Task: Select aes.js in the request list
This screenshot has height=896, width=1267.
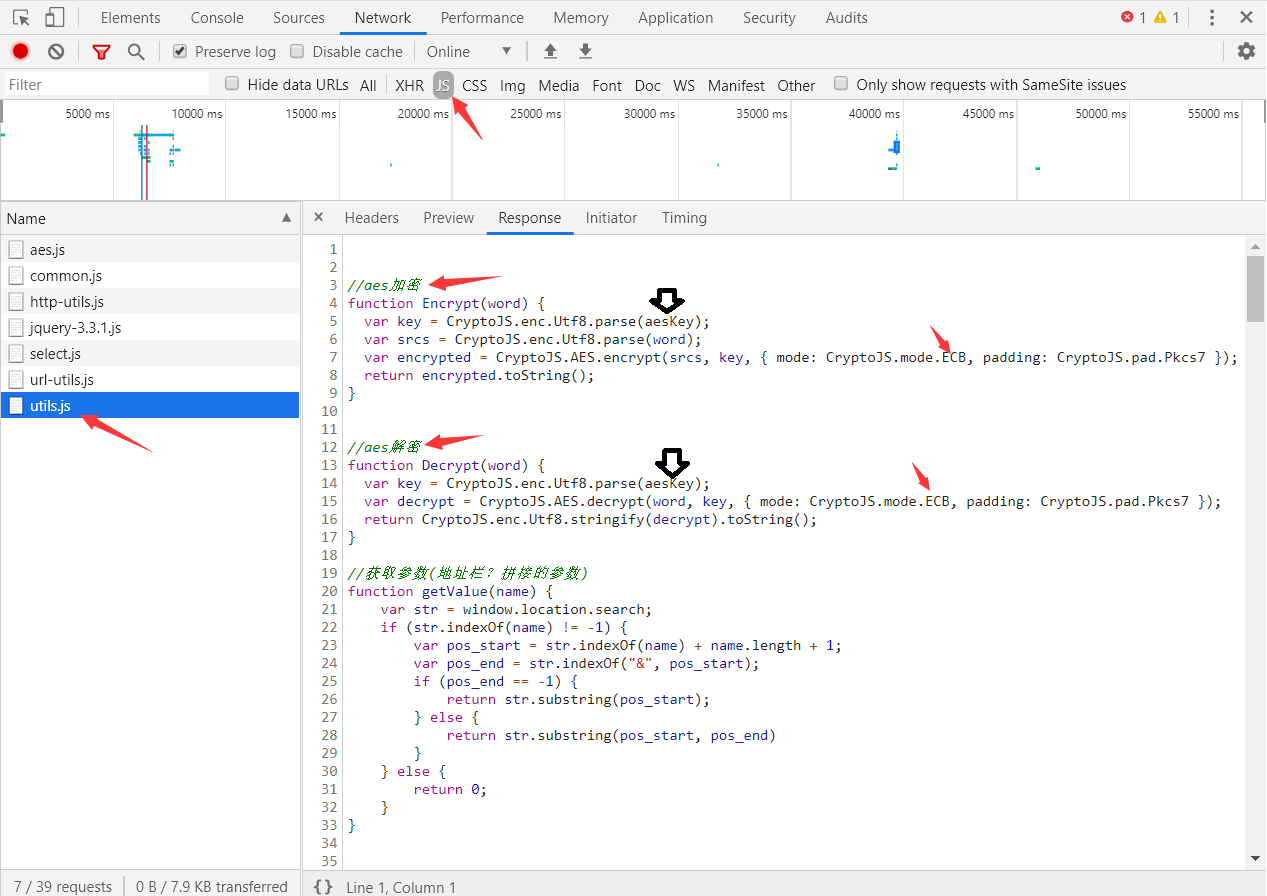Action: tap(47, 250)
